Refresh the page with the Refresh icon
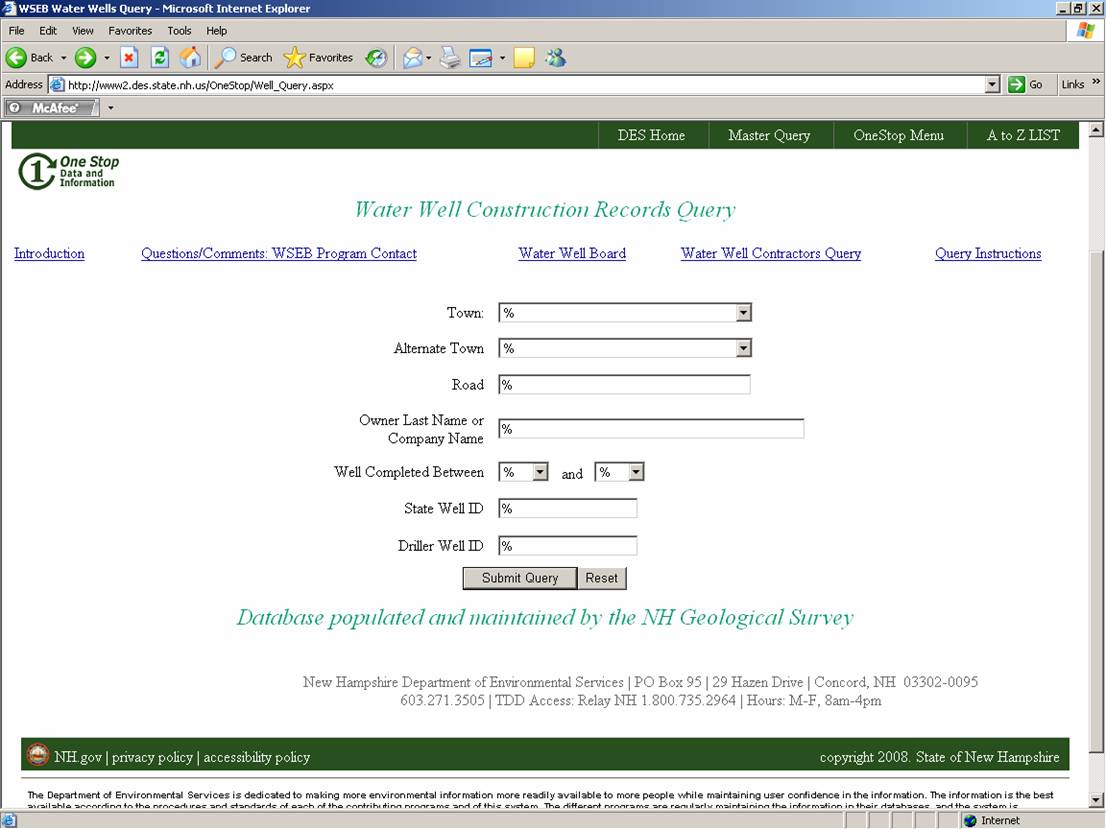 pyautogui.click(x=160, y=58)
